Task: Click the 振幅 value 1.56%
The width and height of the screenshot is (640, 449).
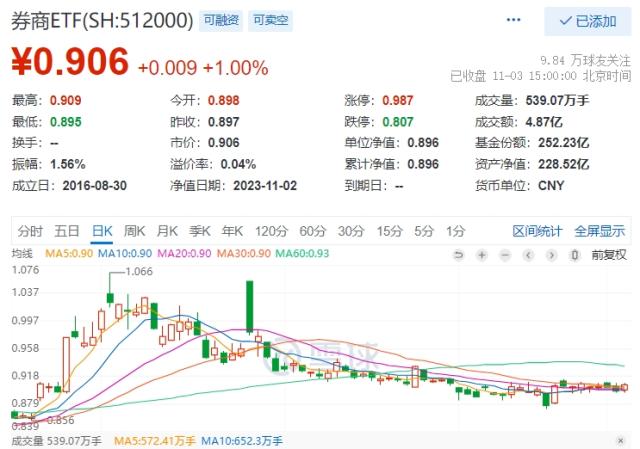Action: tap(68, 164)
